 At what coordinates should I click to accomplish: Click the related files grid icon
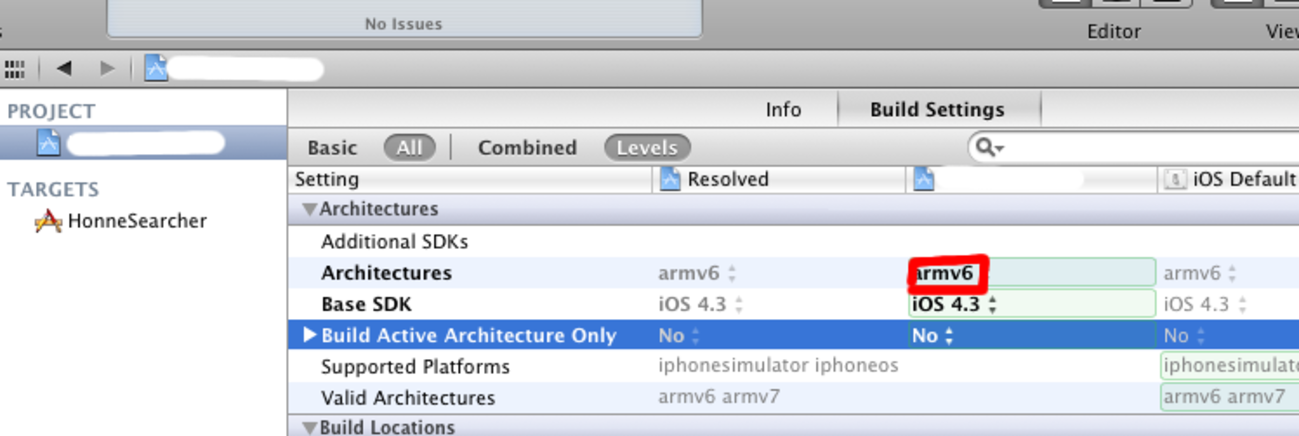pyautogui.click(x=14, y=69)
